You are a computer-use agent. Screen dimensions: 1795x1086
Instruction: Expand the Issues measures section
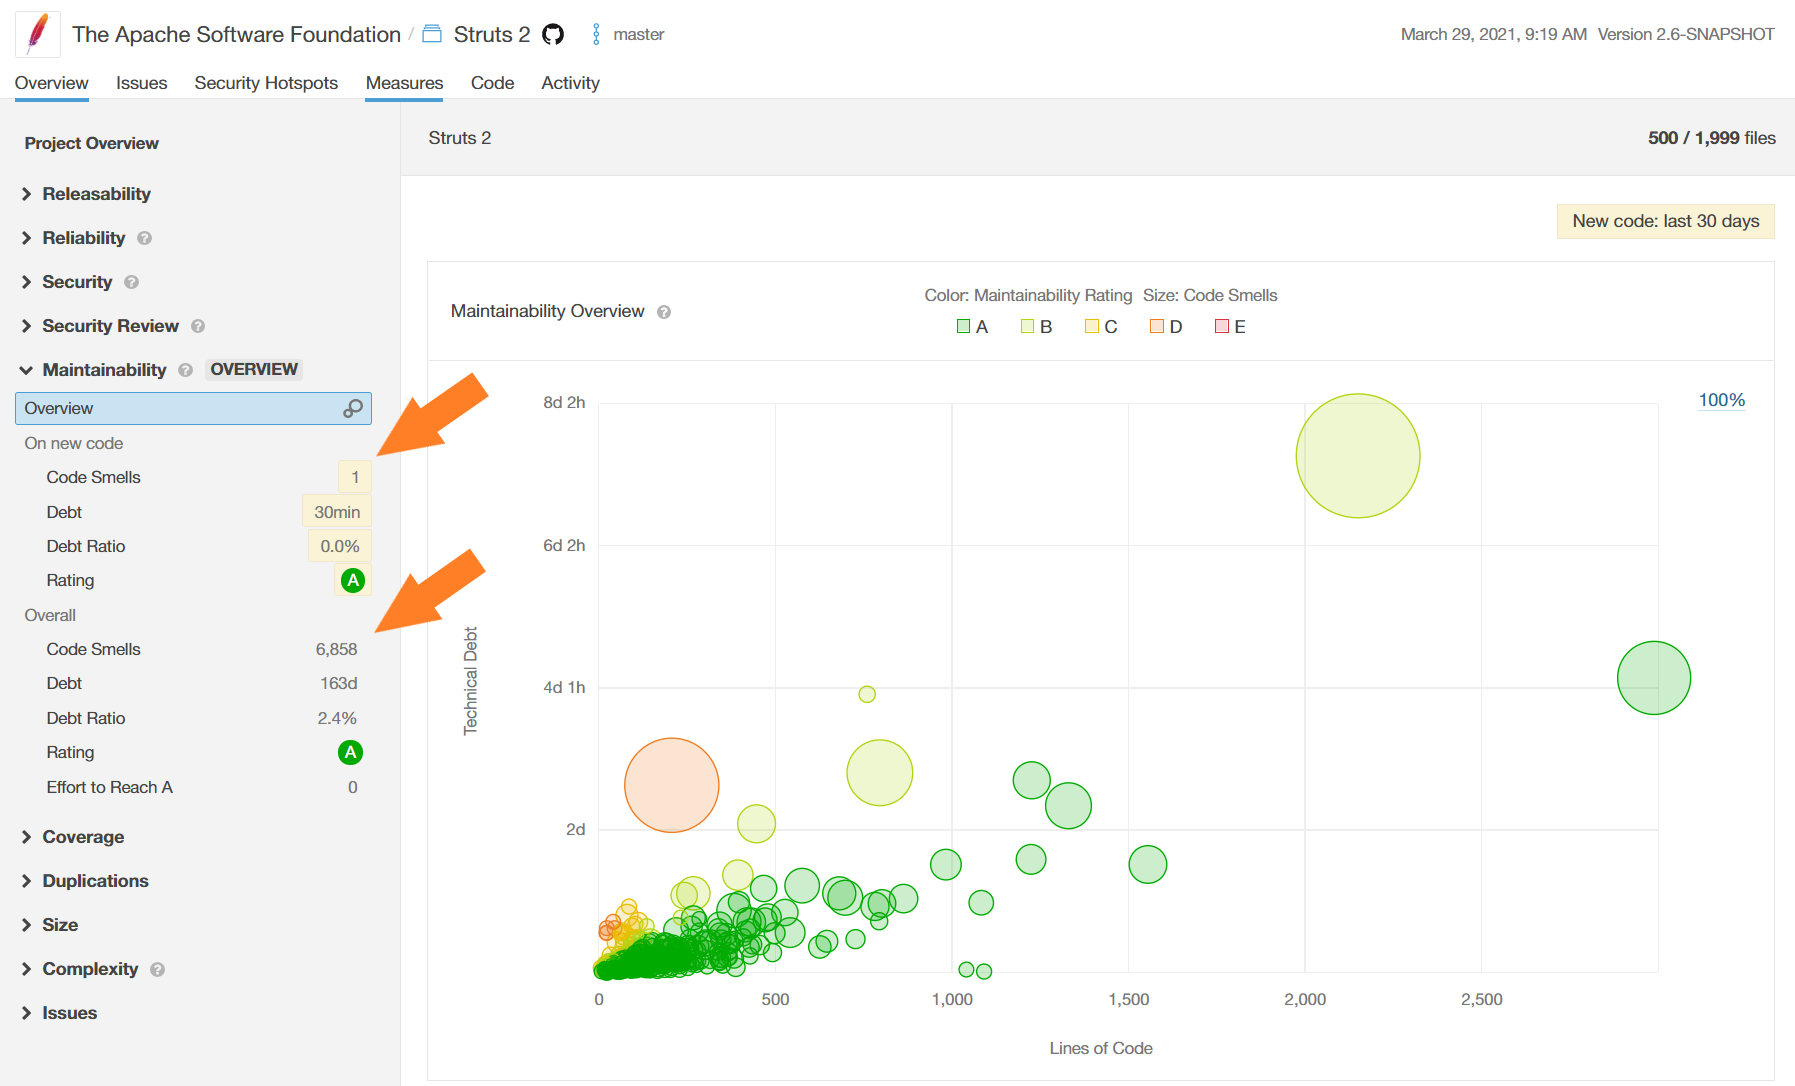point(59,1013)
